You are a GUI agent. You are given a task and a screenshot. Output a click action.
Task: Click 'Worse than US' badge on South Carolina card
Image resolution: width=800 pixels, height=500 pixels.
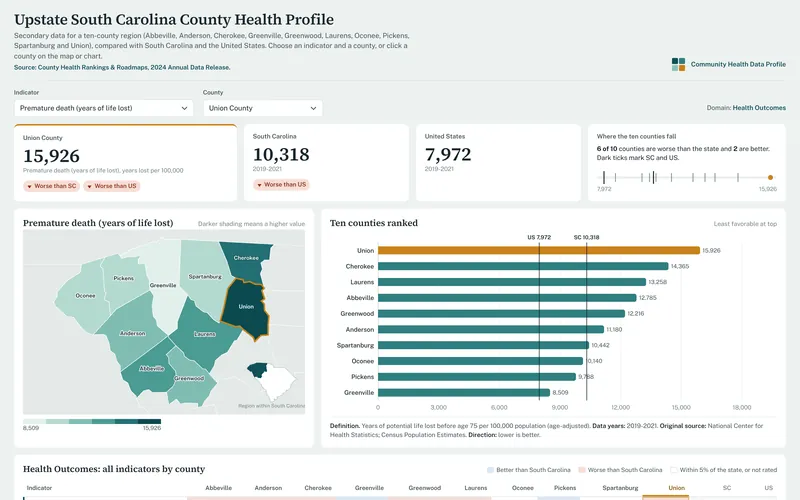pos(281,185)
